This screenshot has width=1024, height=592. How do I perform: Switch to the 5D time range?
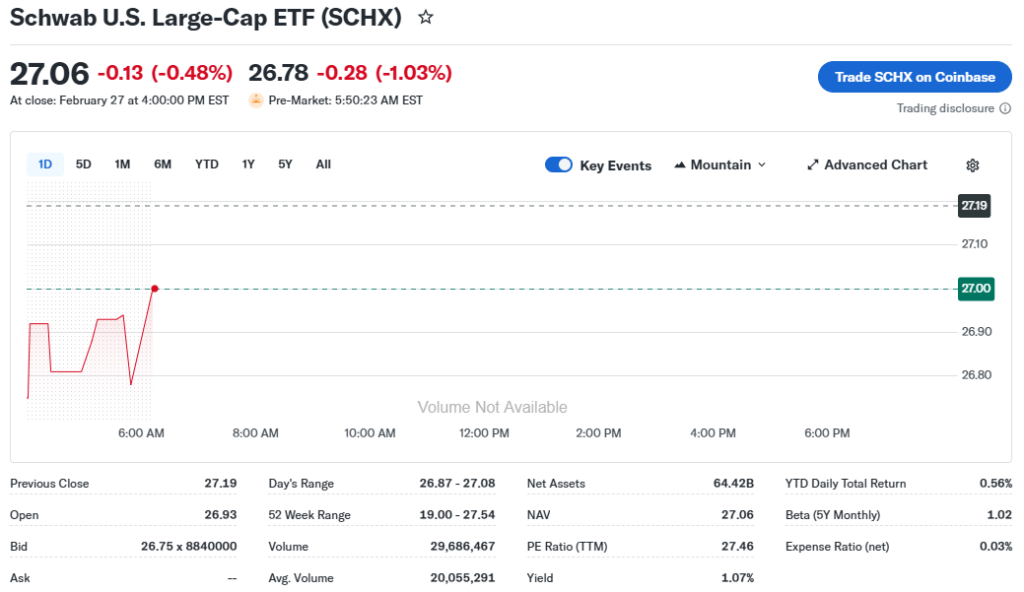click(x=84, y=164)
